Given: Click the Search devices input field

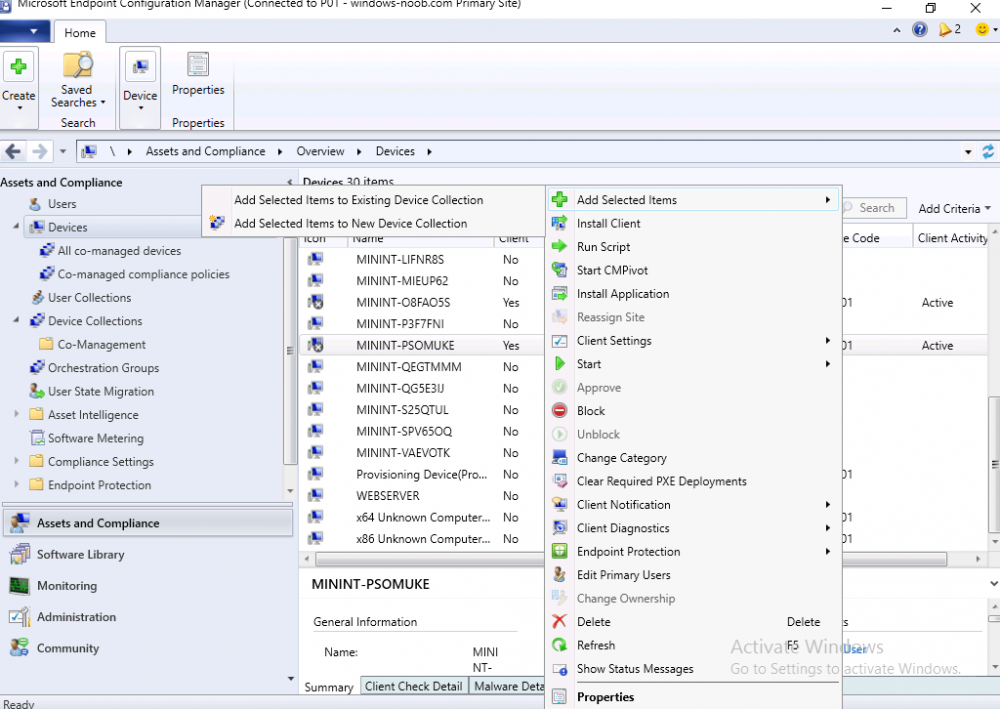Looking at the screenshot, I should (875, 208).
